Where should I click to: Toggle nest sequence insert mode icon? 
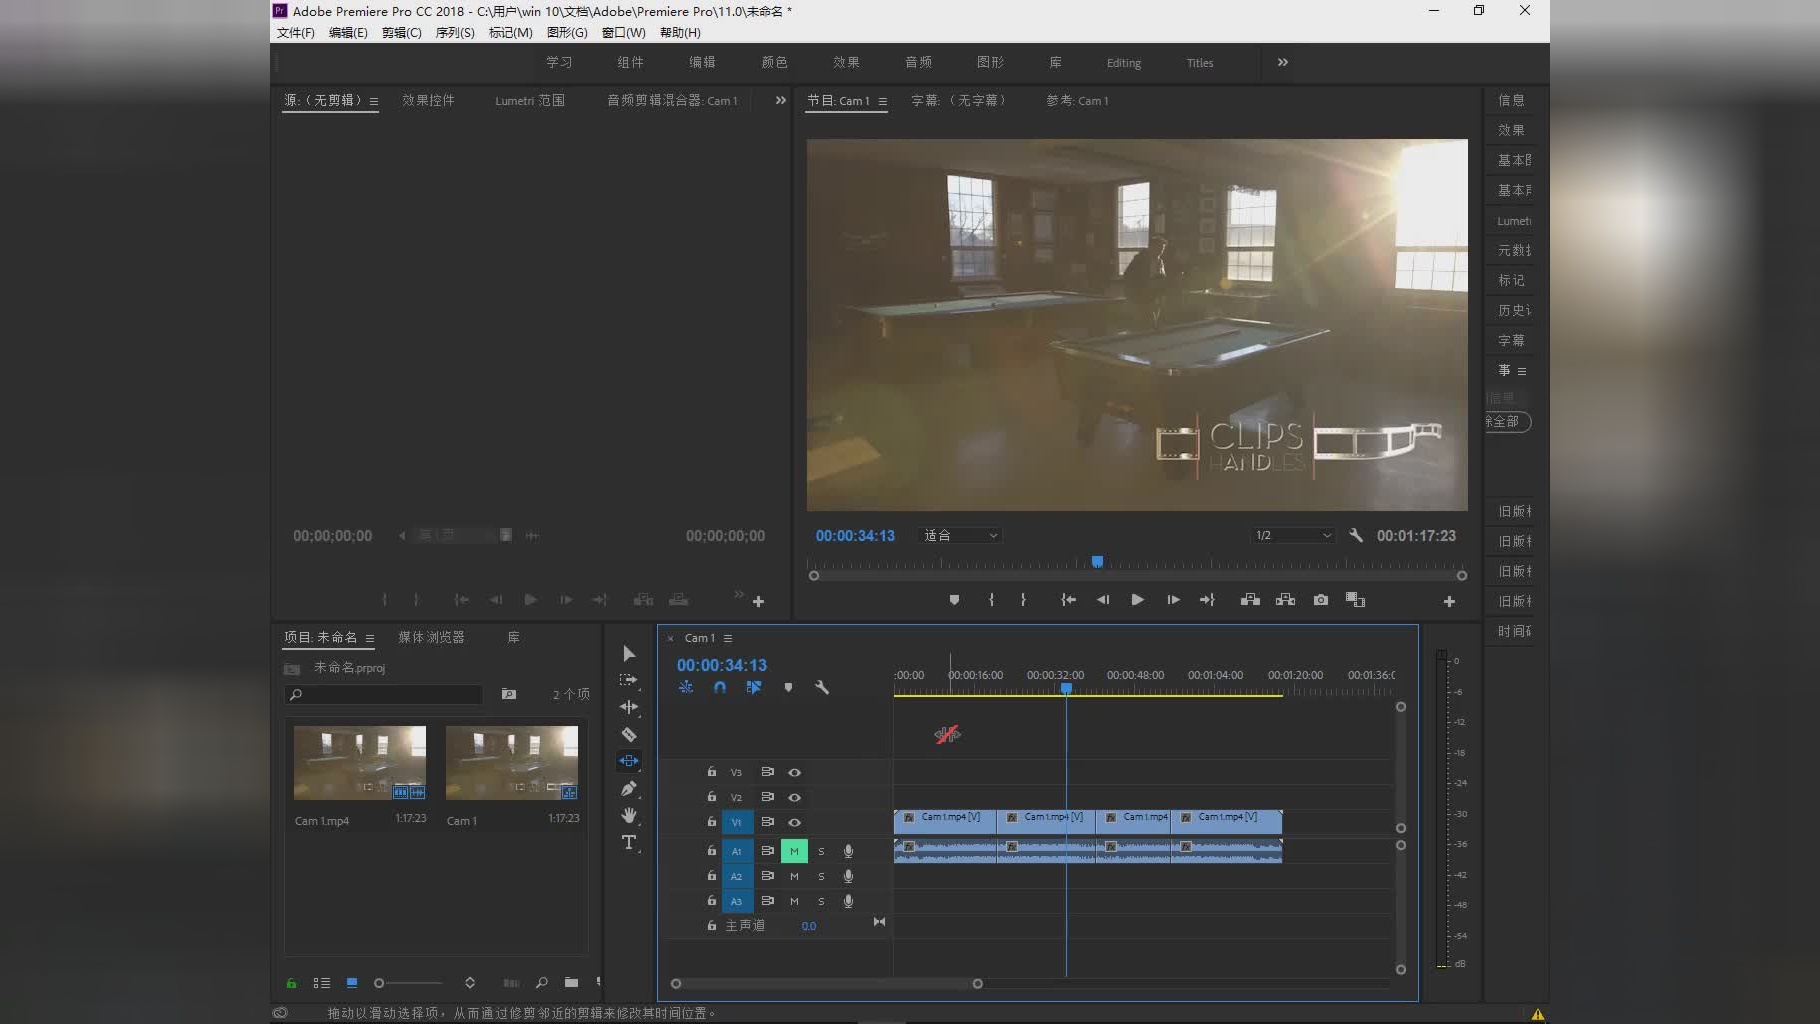[x=686, y=687]
